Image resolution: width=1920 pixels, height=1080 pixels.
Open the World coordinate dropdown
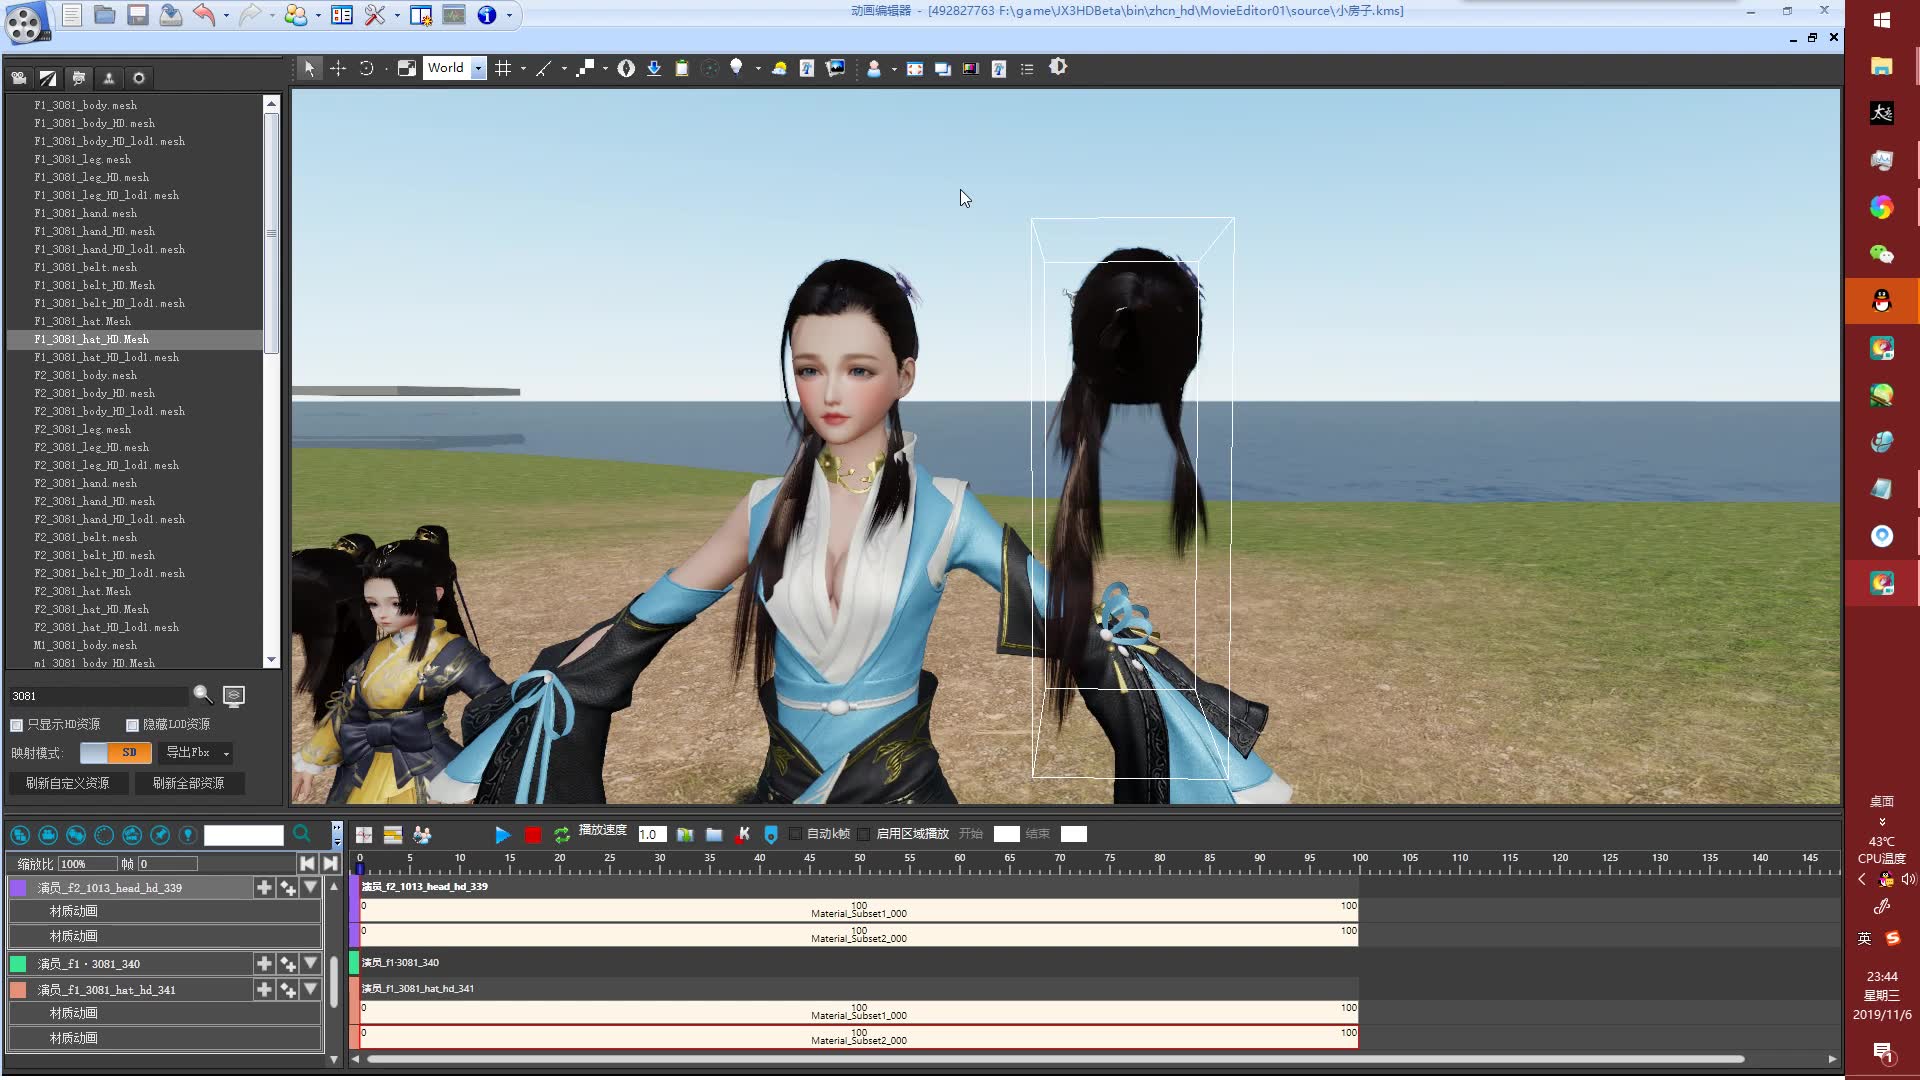pos(478,68)
